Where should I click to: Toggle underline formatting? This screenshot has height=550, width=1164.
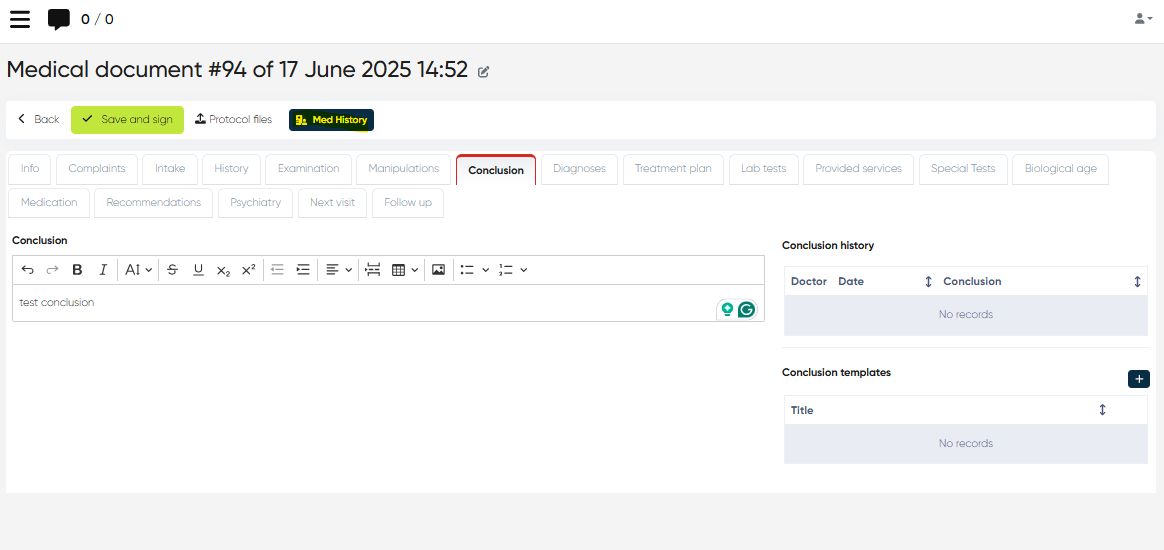198,270
